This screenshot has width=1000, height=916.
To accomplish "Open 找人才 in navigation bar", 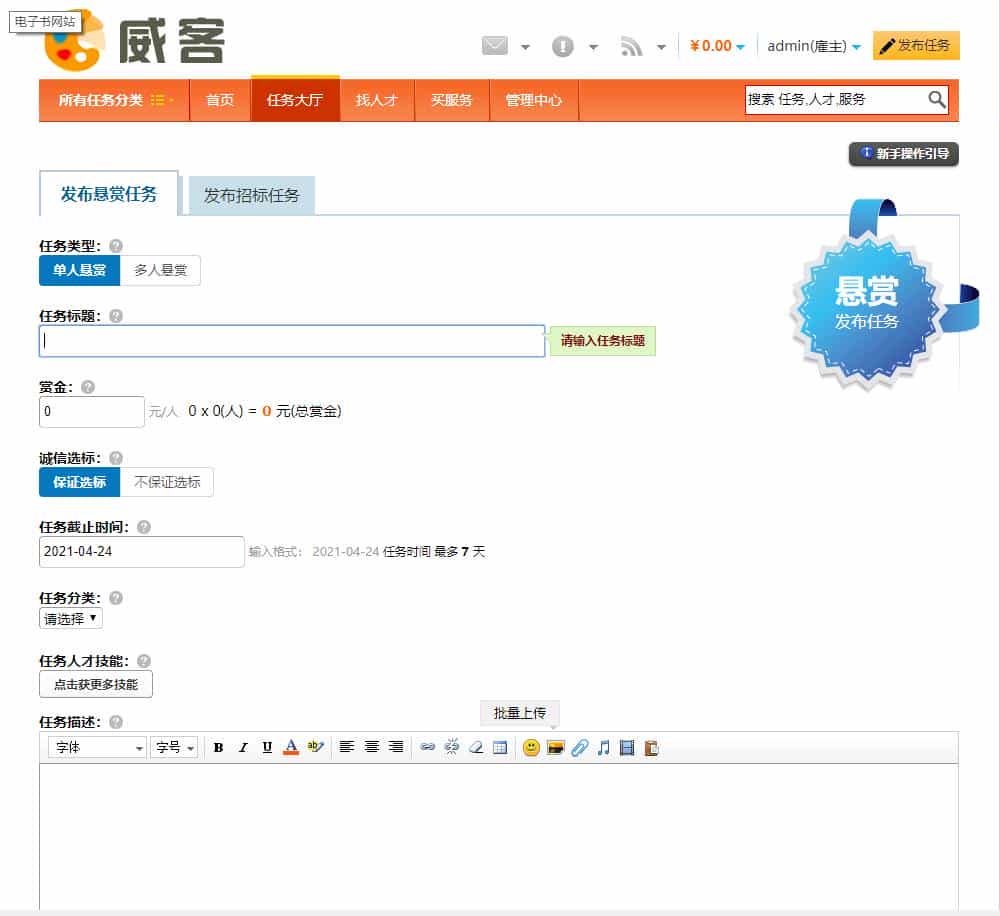I will pos(377,100).
